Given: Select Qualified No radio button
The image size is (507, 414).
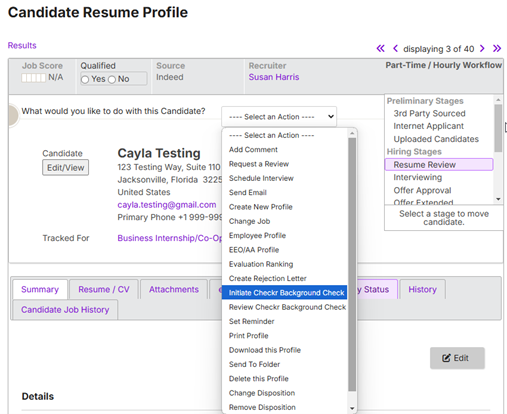Looking at the screenshot, I should coord(112,79).
